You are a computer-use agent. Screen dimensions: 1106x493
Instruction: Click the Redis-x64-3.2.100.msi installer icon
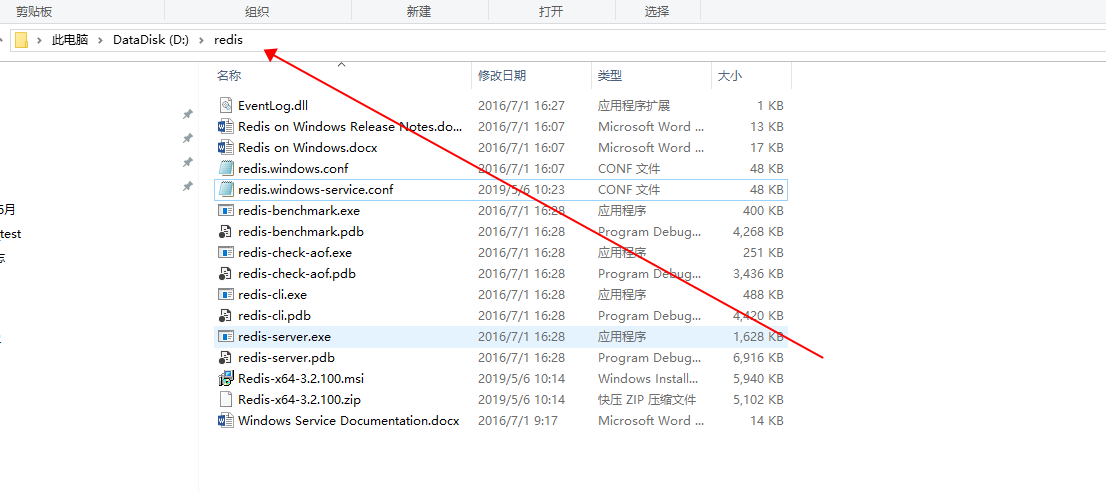click(x=226, y=378)
